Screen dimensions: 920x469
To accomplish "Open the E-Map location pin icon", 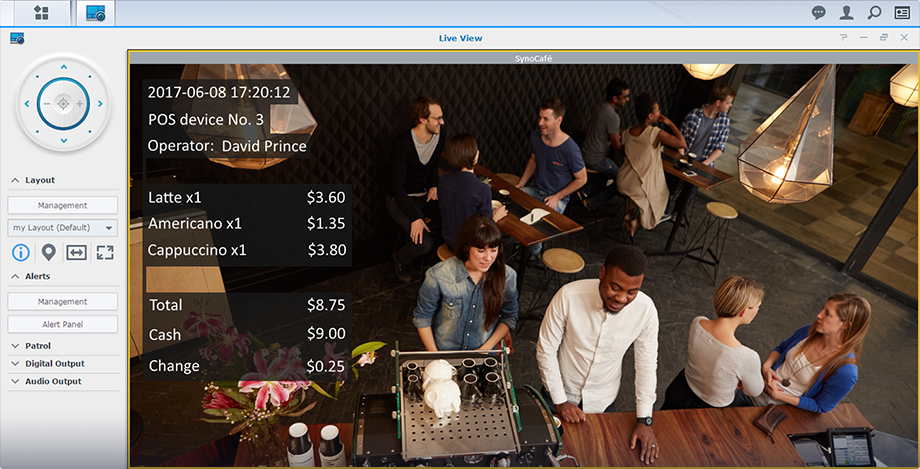I will pos(48,252).
